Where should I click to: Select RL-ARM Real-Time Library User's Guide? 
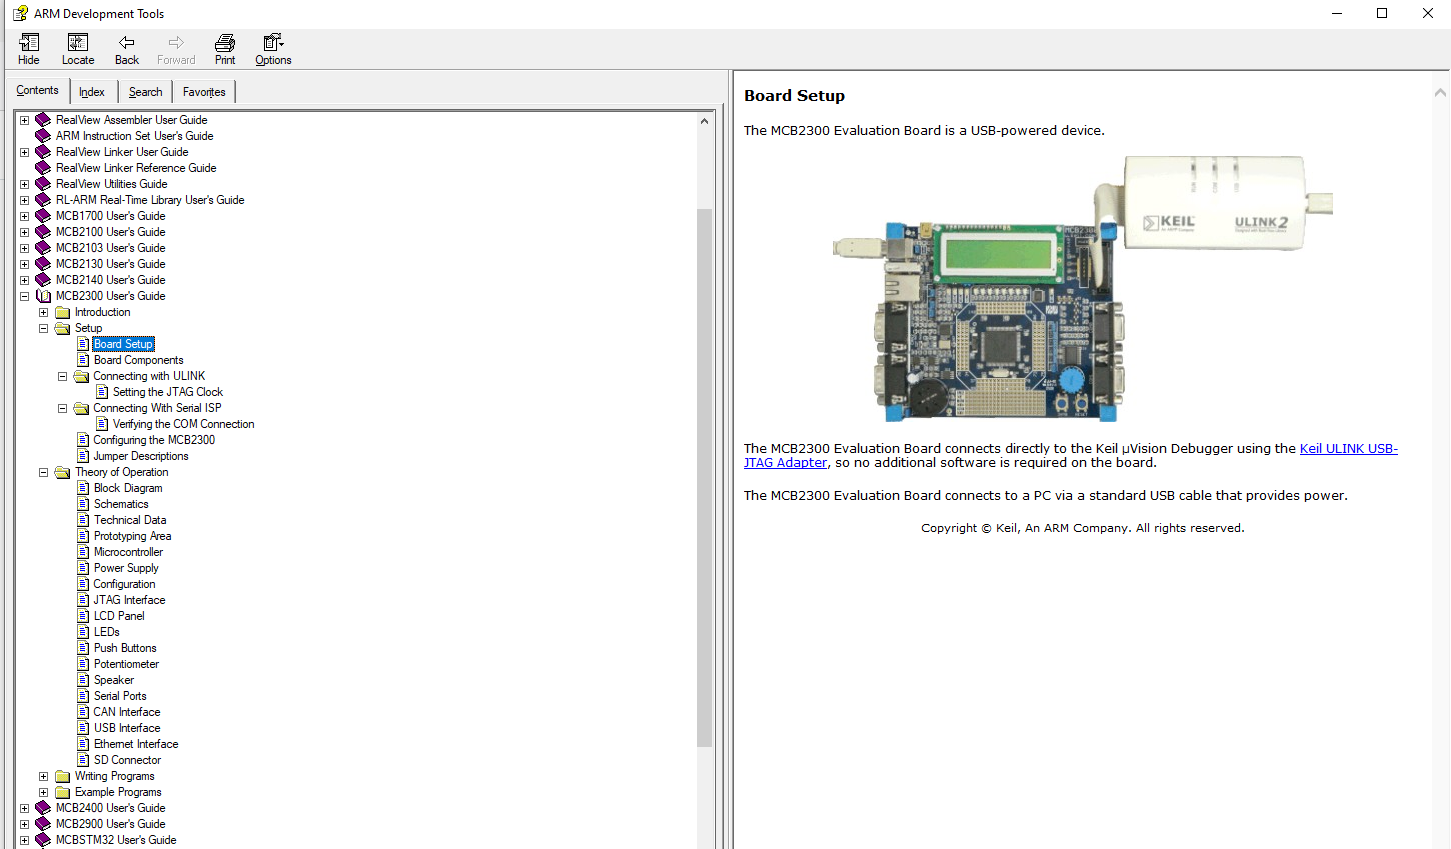coord(150,200)
